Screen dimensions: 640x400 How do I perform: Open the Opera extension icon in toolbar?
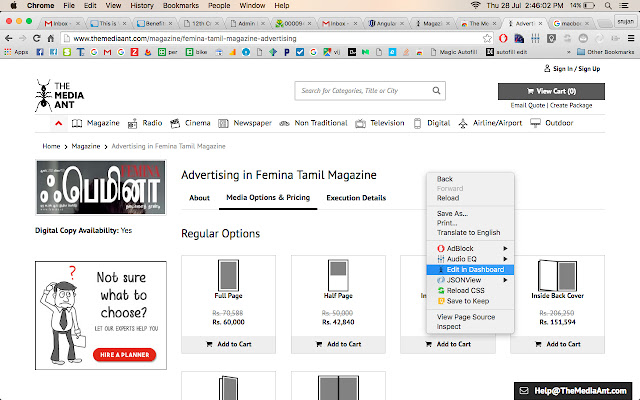coord(503,38)
